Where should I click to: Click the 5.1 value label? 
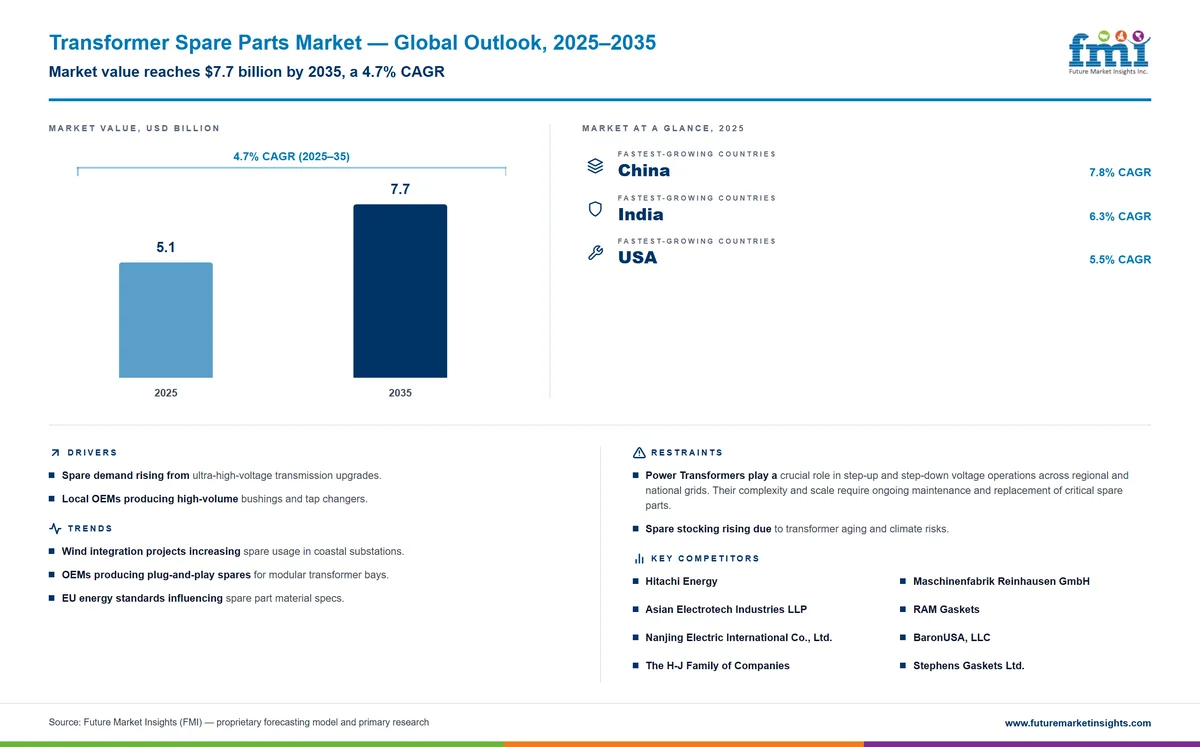point(166,247)
